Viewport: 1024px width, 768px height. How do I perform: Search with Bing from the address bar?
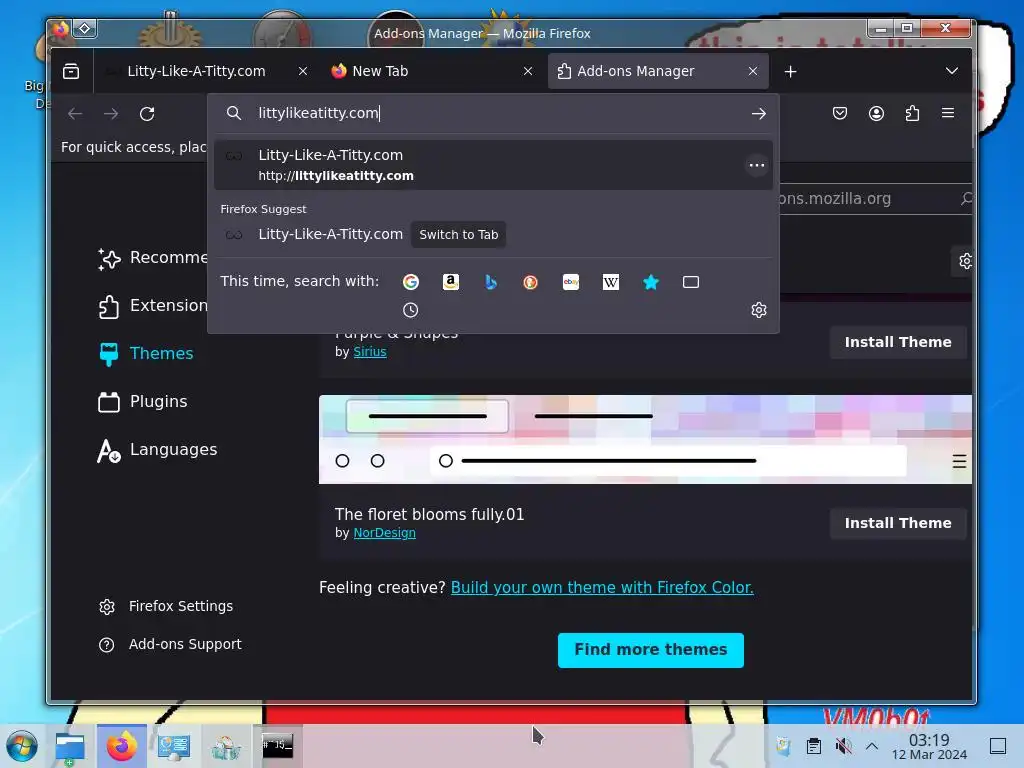click(490, 282)
